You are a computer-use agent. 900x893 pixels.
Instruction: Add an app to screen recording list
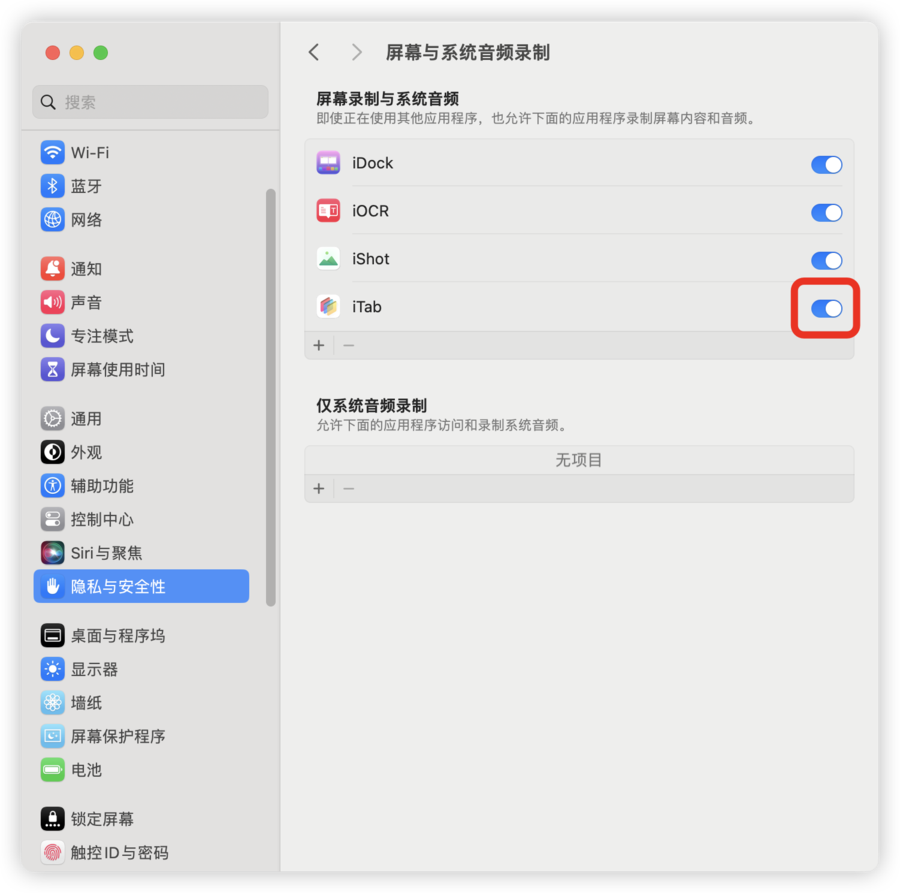[319, 345]
